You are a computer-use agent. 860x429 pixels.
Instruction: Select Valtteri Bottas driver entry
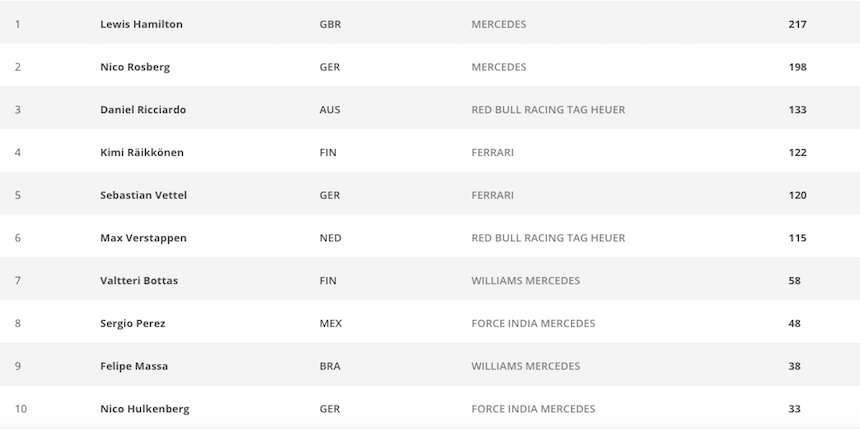139,281
